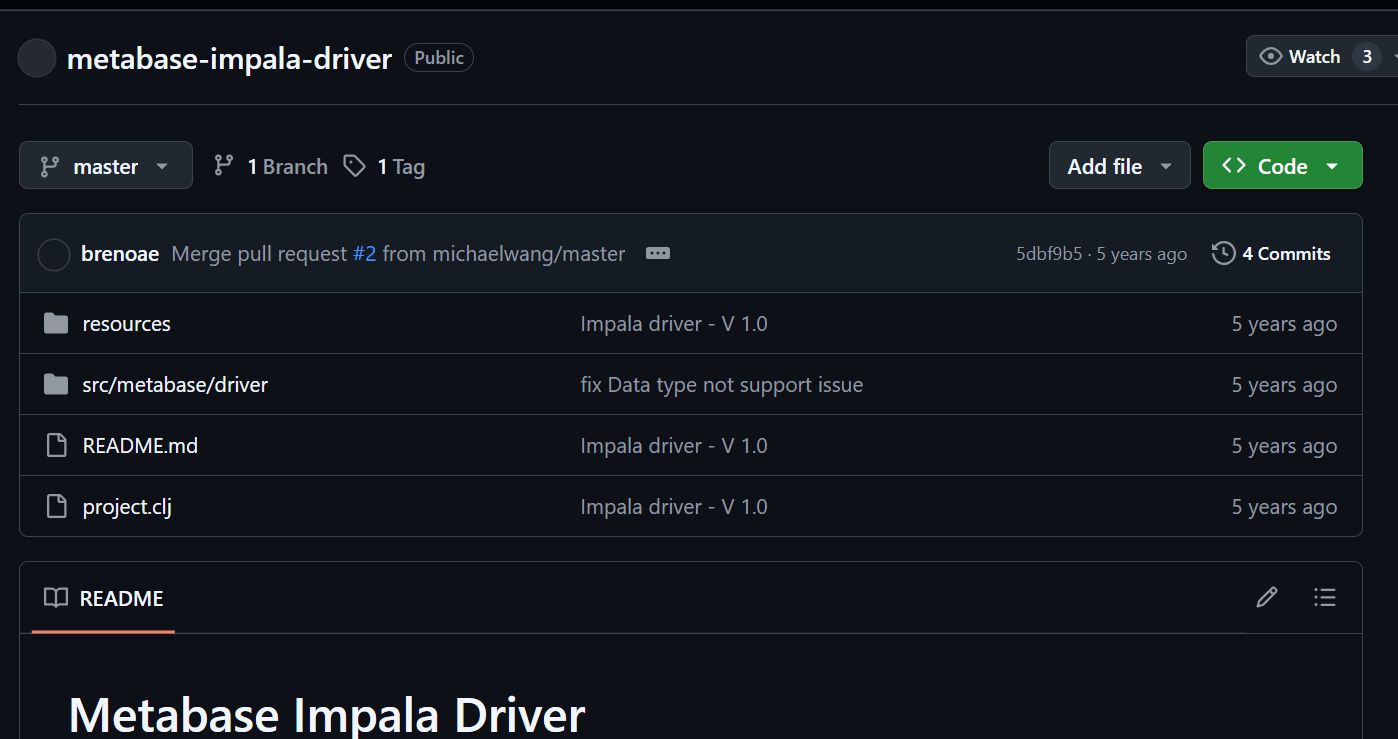Image resolution: width=1398 pixels, height=739 pixels.
Task: Open project.clj commit message Impala driver - V 1.0
Action: [674, 507]
